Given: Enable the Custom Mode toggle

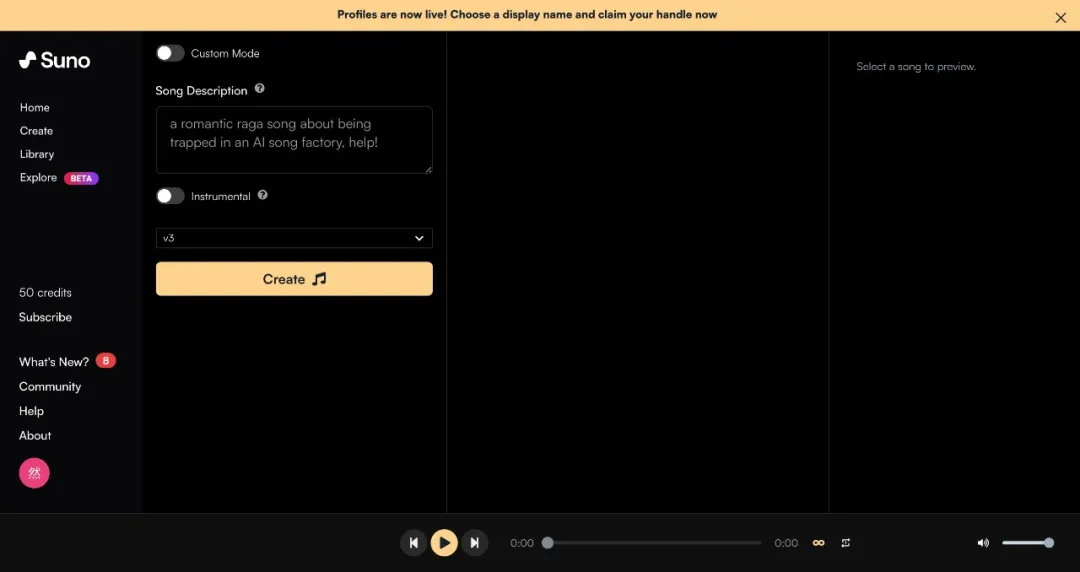Looking at the screenshot, I should click(x=170, y=53).
